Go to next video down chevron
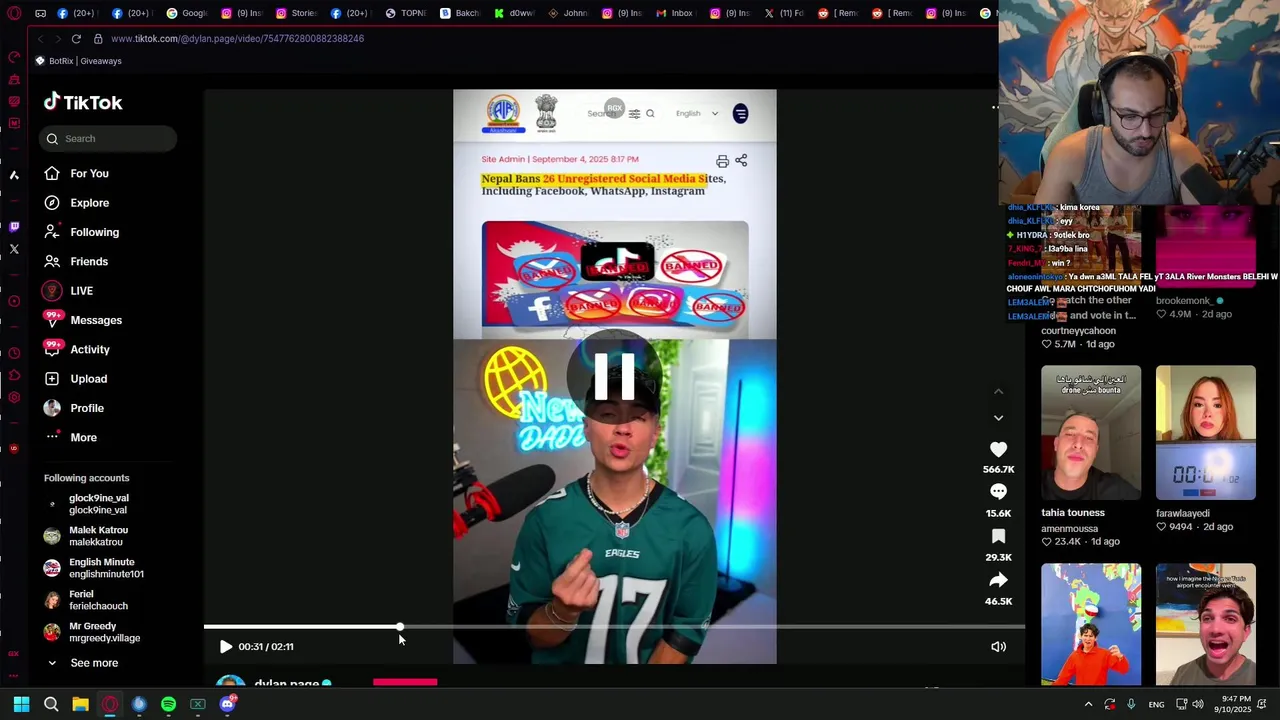Viewport: 1280px width, 720px height. (998, 417)
